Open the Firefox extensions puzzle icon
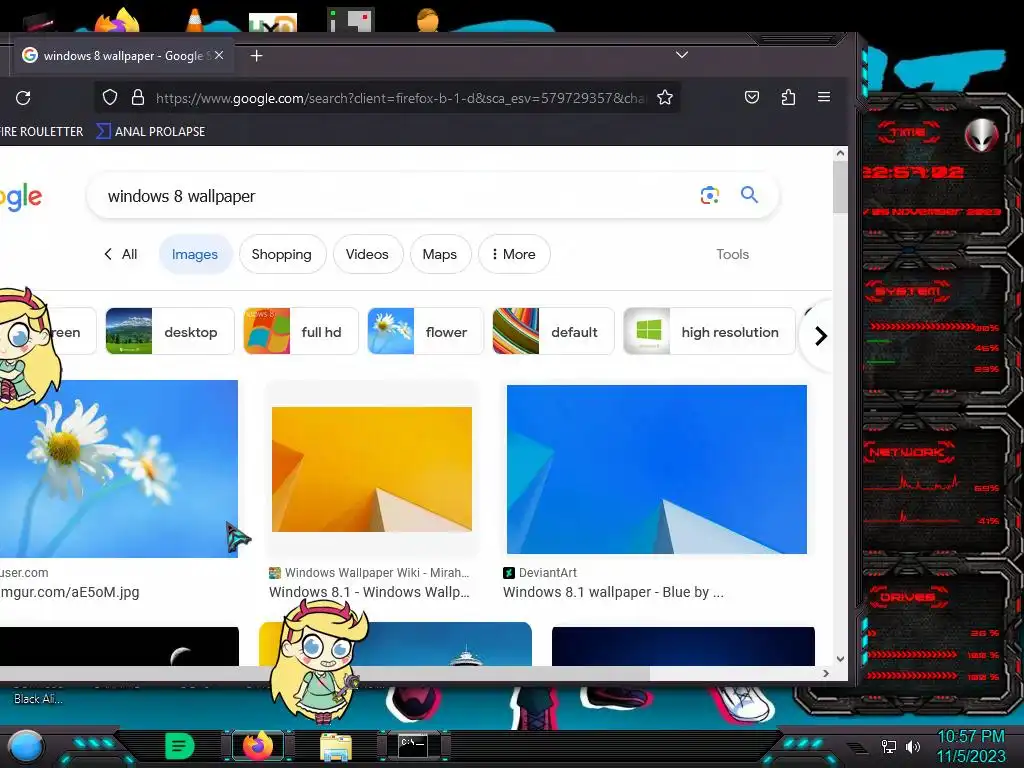The width and height of the screenshot is (1024, 768). (788, 97)
